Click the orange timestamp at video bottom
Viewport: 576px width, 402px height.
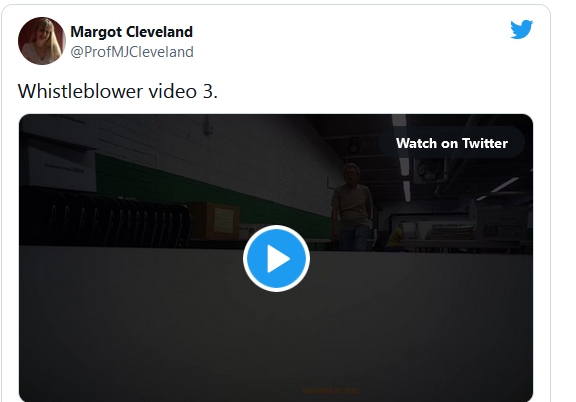[330, 391]
